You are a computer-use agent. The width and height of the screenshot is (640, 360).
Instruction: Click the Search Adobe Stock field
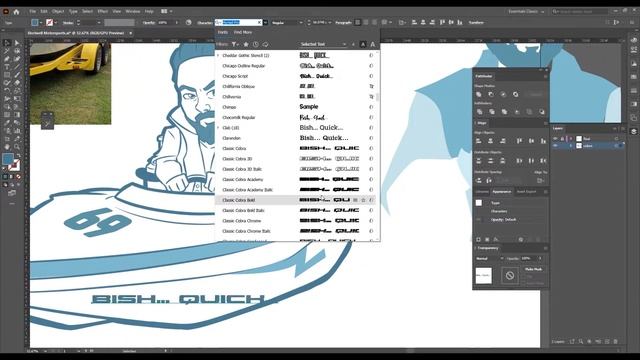[x=580, y=11]
